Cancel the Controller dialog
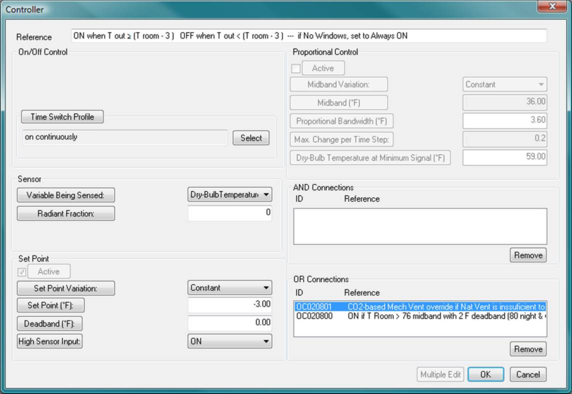This screenshot has width=572, height=394. click(x=528, y=375)
